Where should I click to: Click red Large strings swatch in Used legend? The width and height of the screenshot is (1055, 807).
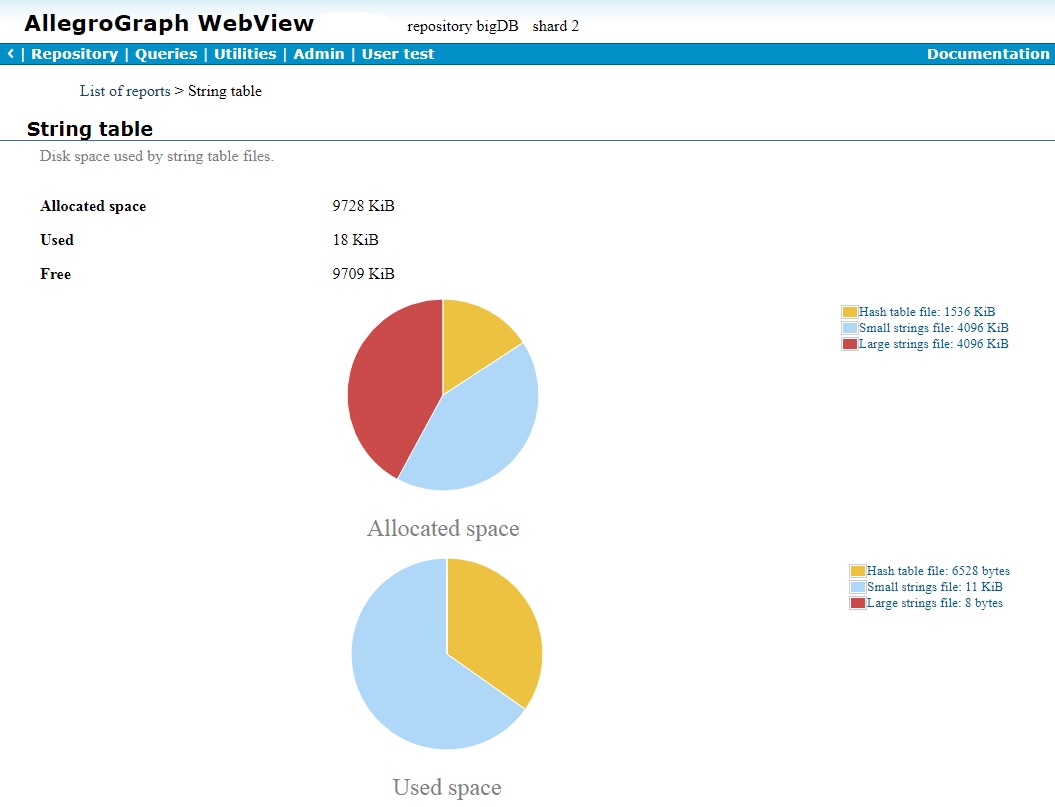point(857,603)
